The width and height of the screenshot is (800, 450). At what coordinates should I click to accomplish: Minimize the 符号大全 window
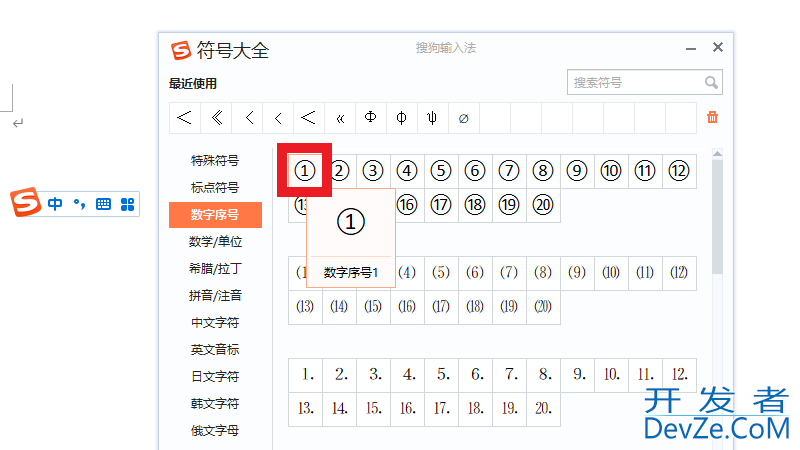pyautogui.click(x=691, y=48)
